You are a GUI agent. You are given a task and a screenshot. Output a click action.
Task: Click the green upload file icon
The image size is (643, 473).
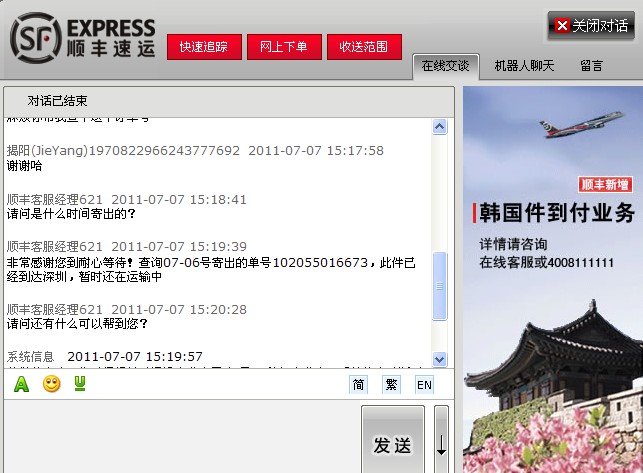pos(80,384)
